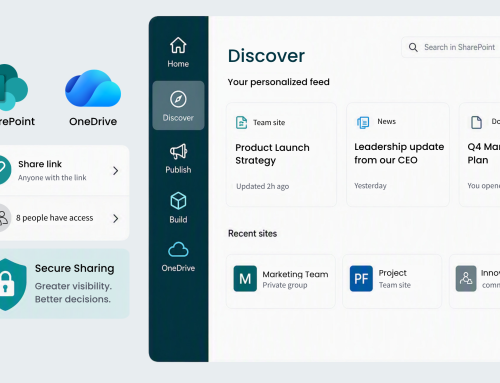Click the Team site document icon
500x383 pixels.
[241, 122]
